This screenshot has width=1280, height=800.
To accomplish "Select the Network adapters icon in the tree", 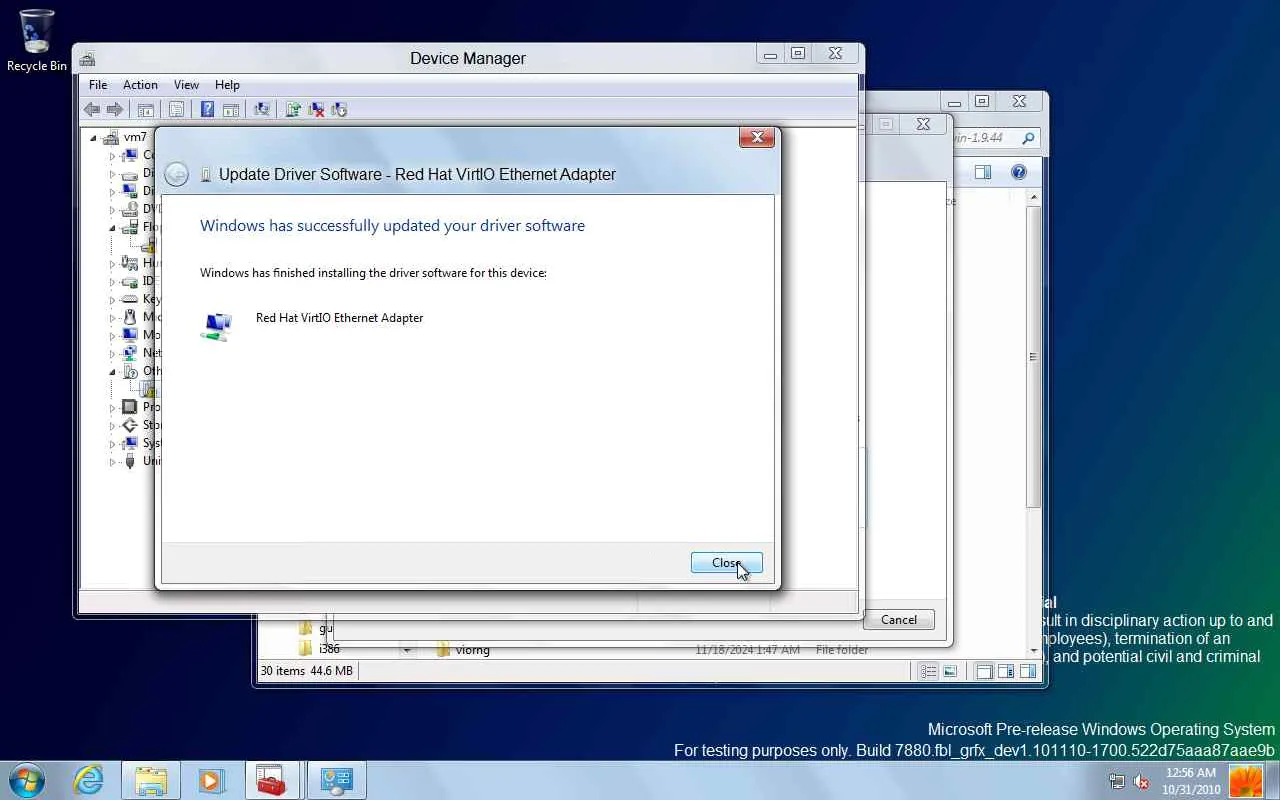I will (129, 353).
